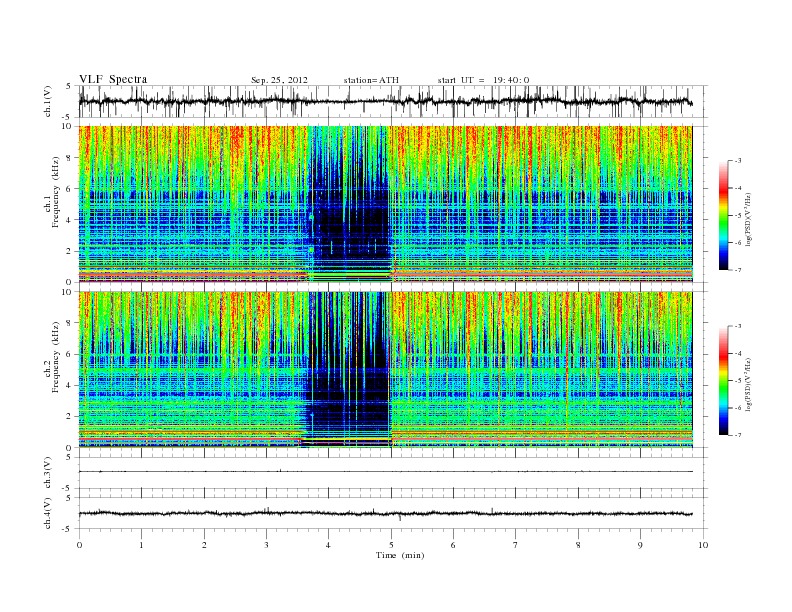Select the 'ch.1(V)' waveform axis label
The height and width of the screenshot is (612, 792).
click(x=48, y=101)
